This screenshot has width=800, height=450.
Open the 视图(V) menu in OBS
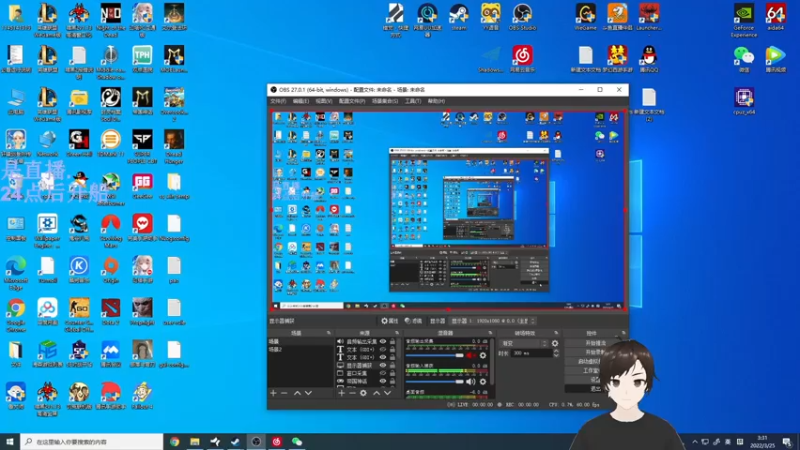click(x=324, y=101)
